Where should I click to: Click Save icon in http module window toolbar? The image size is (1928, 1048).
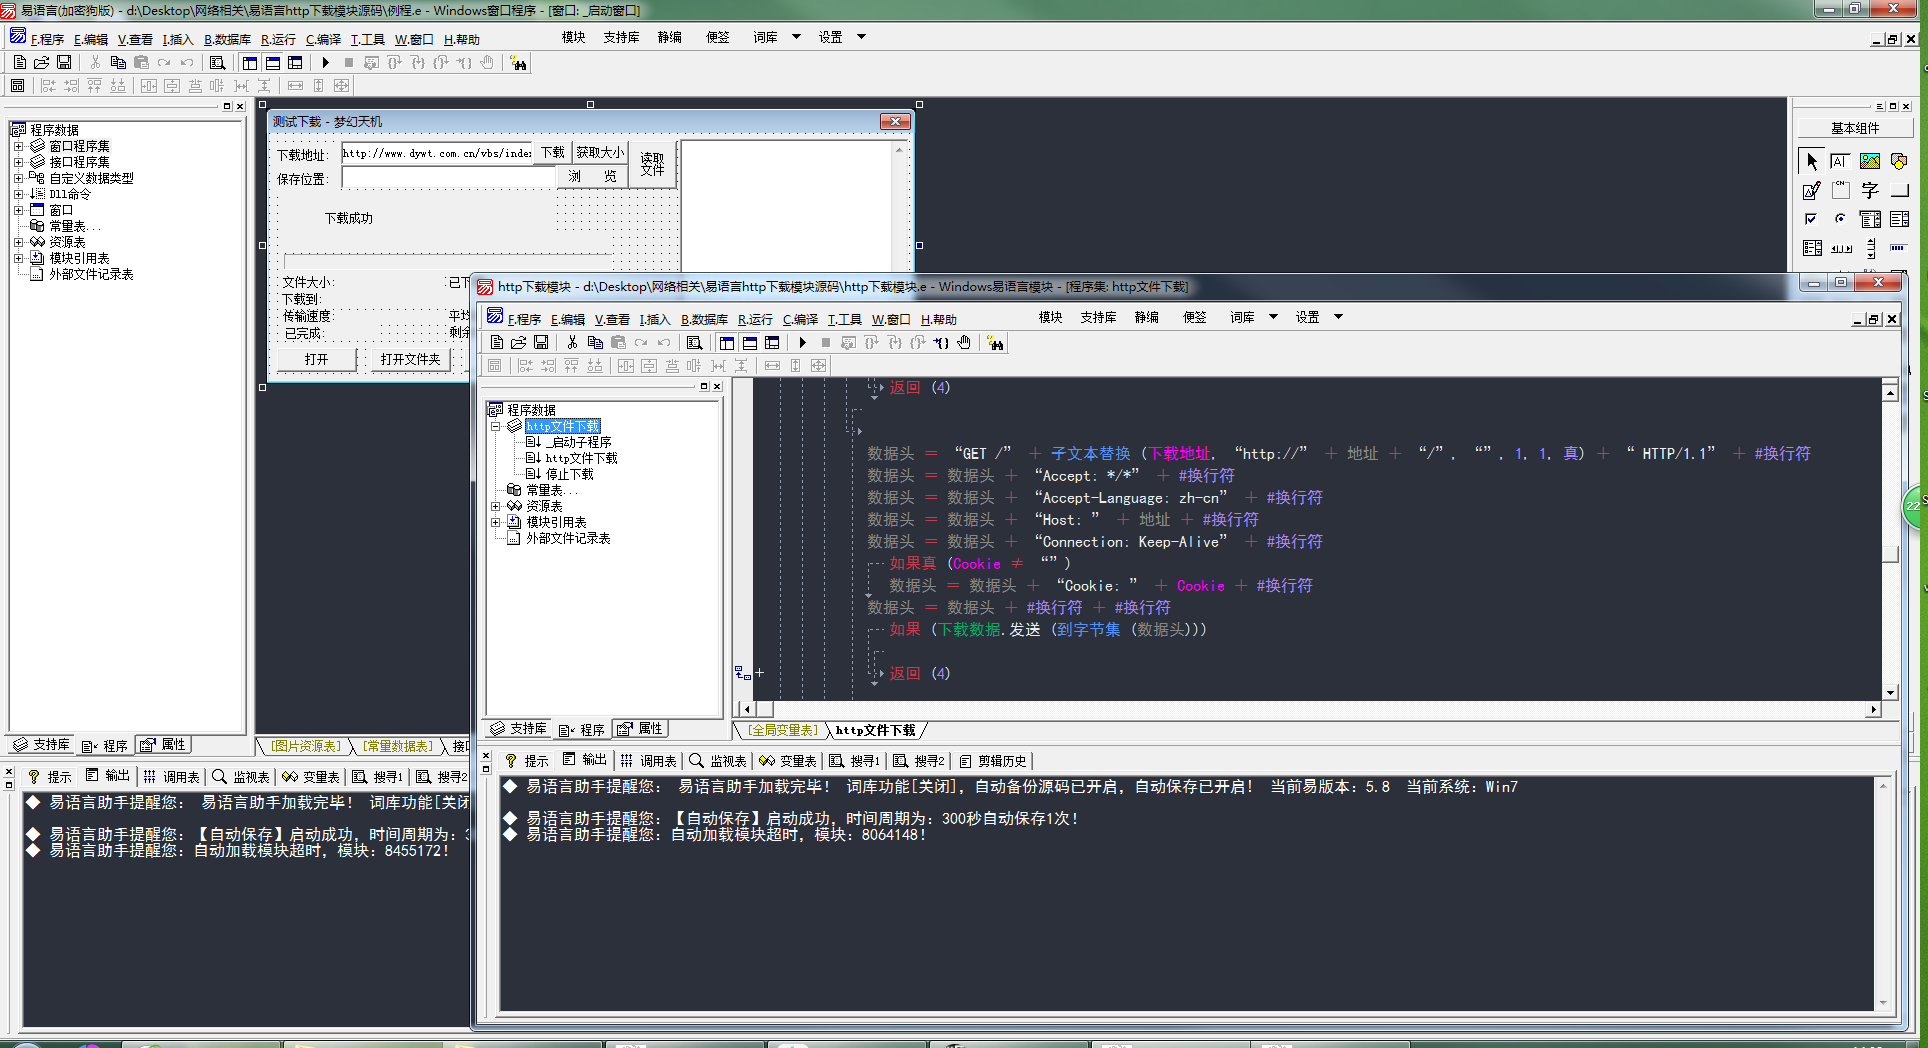click(x=541, y=342)
